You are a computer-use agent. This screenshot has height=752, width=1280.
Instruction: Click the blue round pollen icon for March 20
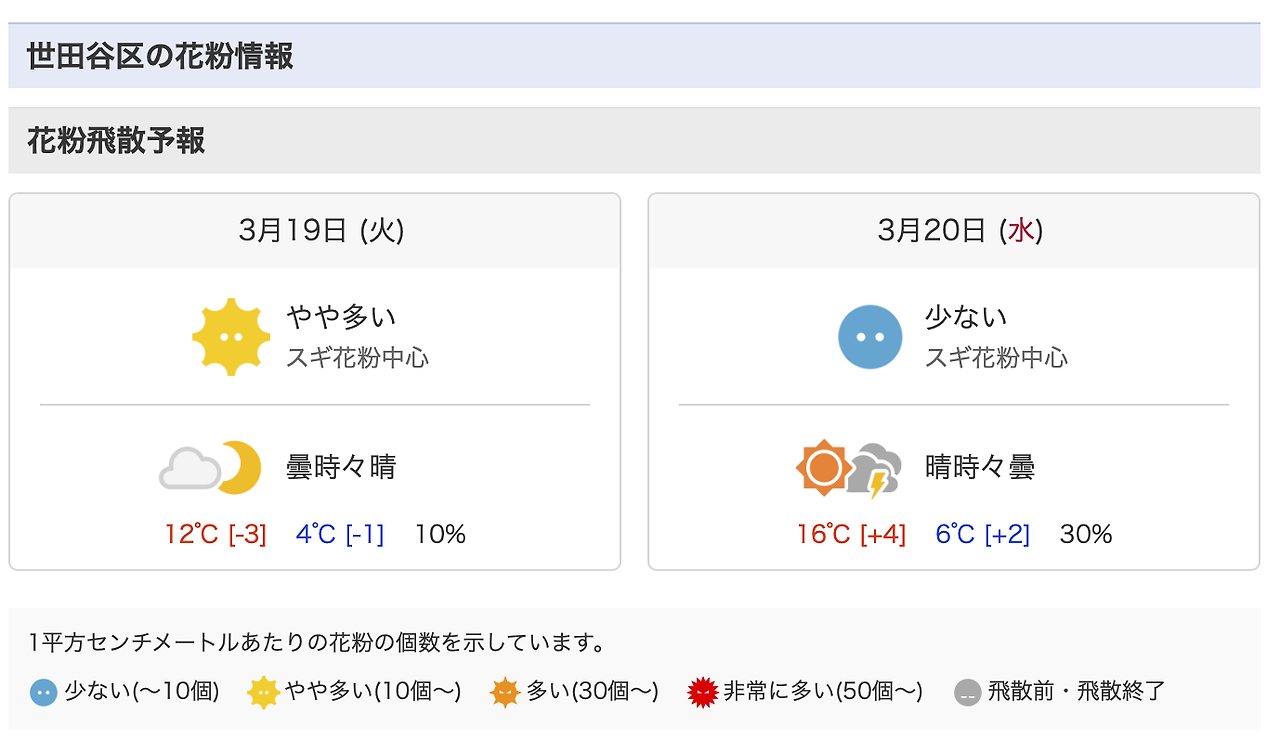point(870,337)
